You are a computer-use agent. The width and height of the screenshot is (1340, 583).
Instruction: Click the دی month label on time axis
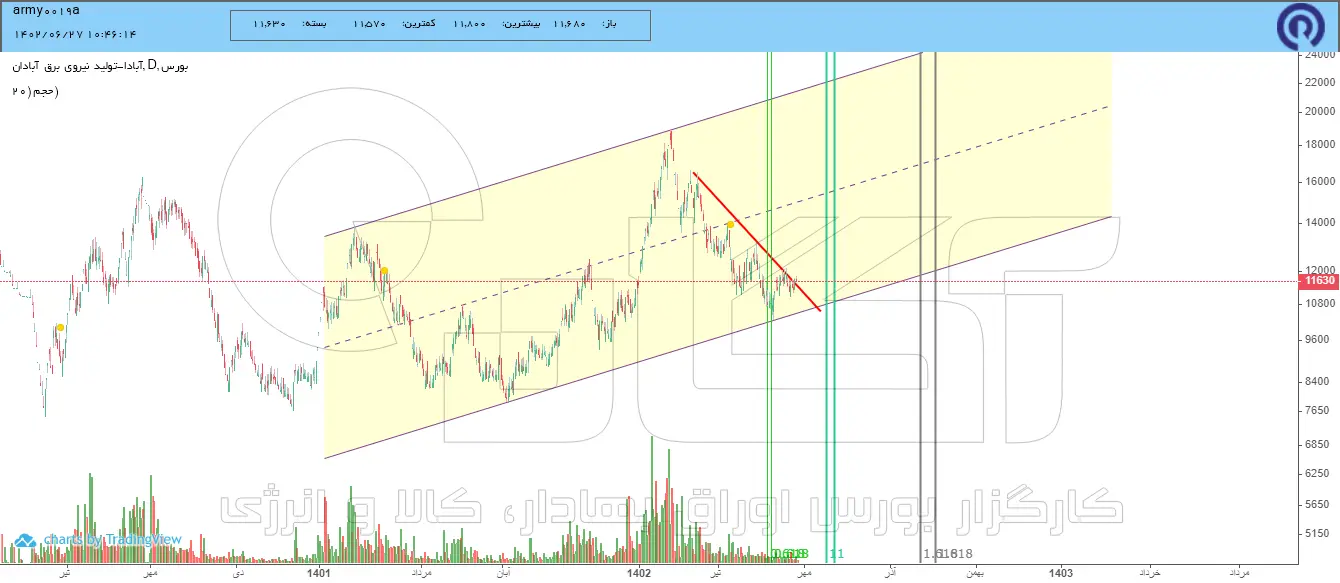(237, 573)
